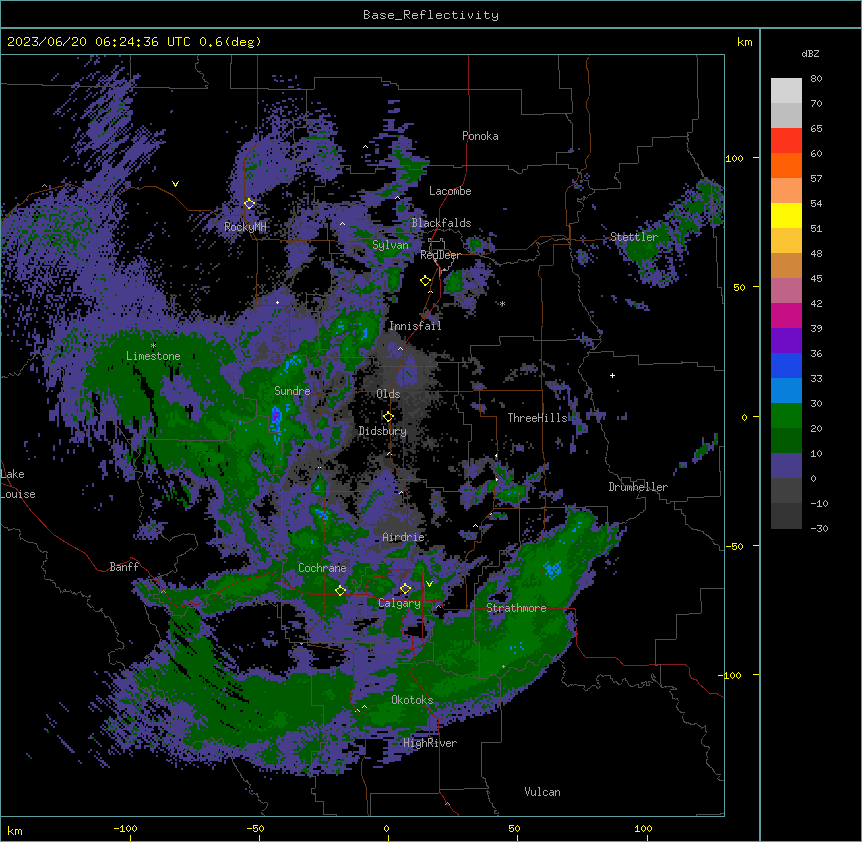This screenshot has height=842, width=862.
Task: Click the Strathmore town label
Action: tap(516, 608)
